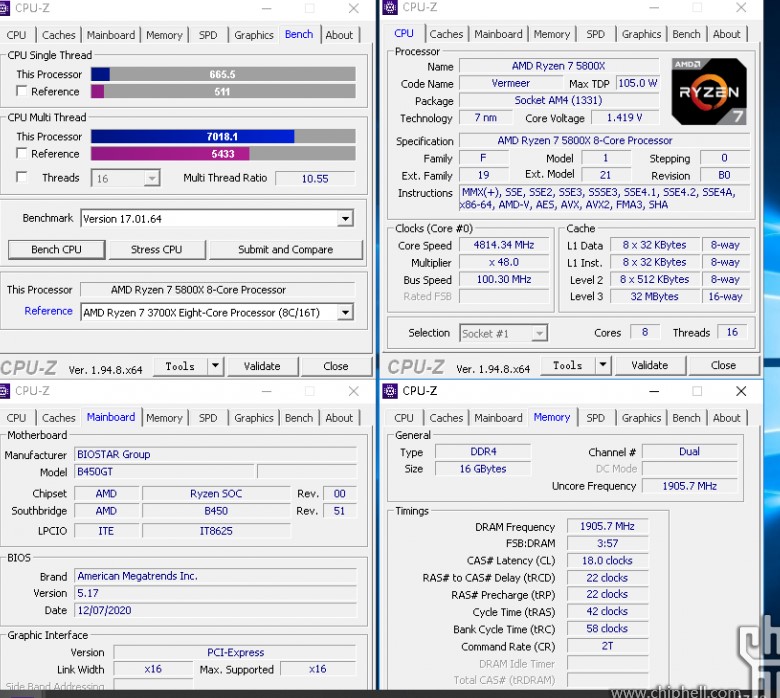Image resolution: width=780 pixels, height=698 pixels.
Task: Open the Socket #1 Selection dropdown
Action: click(x=539, y=333)
